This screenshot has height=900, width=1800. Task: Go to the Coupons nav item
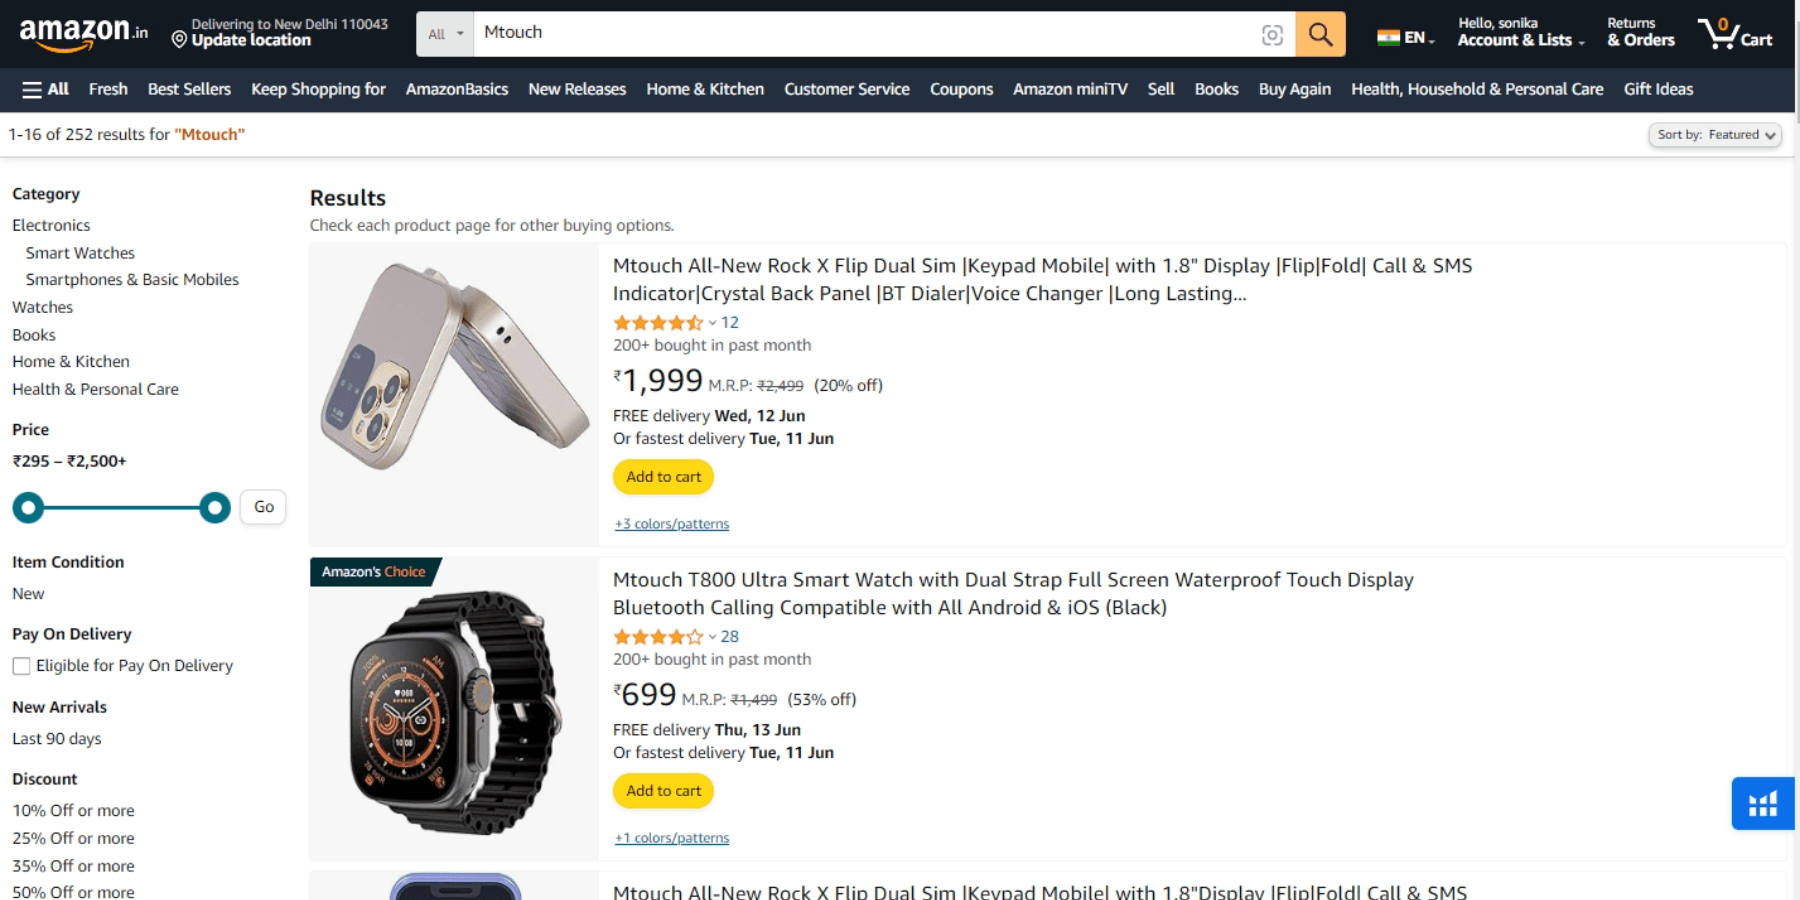pyautogui.click(x=961, y=89)
